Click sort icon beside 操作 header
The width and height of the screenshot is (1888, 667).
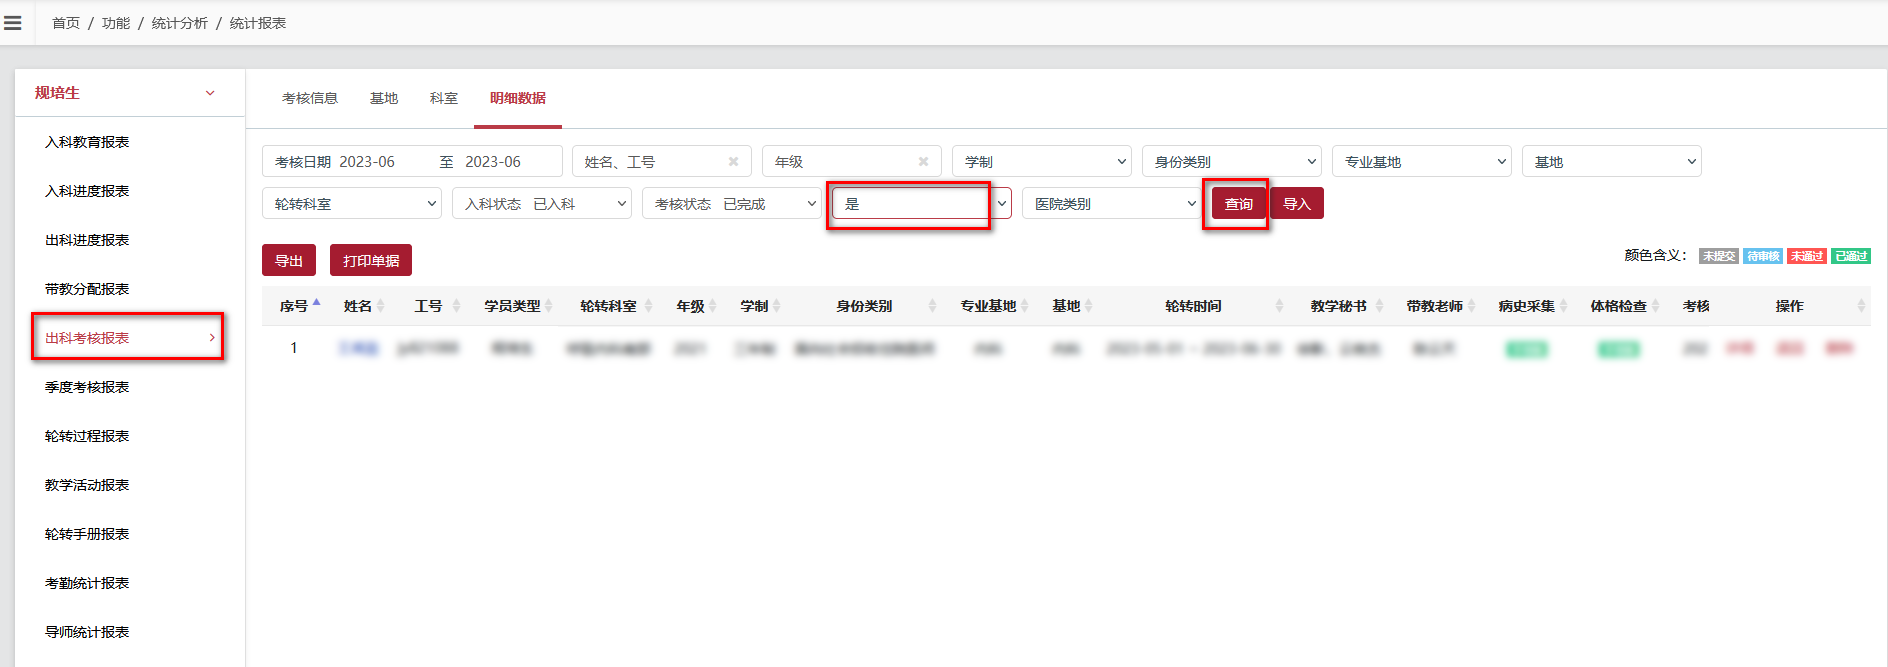(x=1860, y=306)
